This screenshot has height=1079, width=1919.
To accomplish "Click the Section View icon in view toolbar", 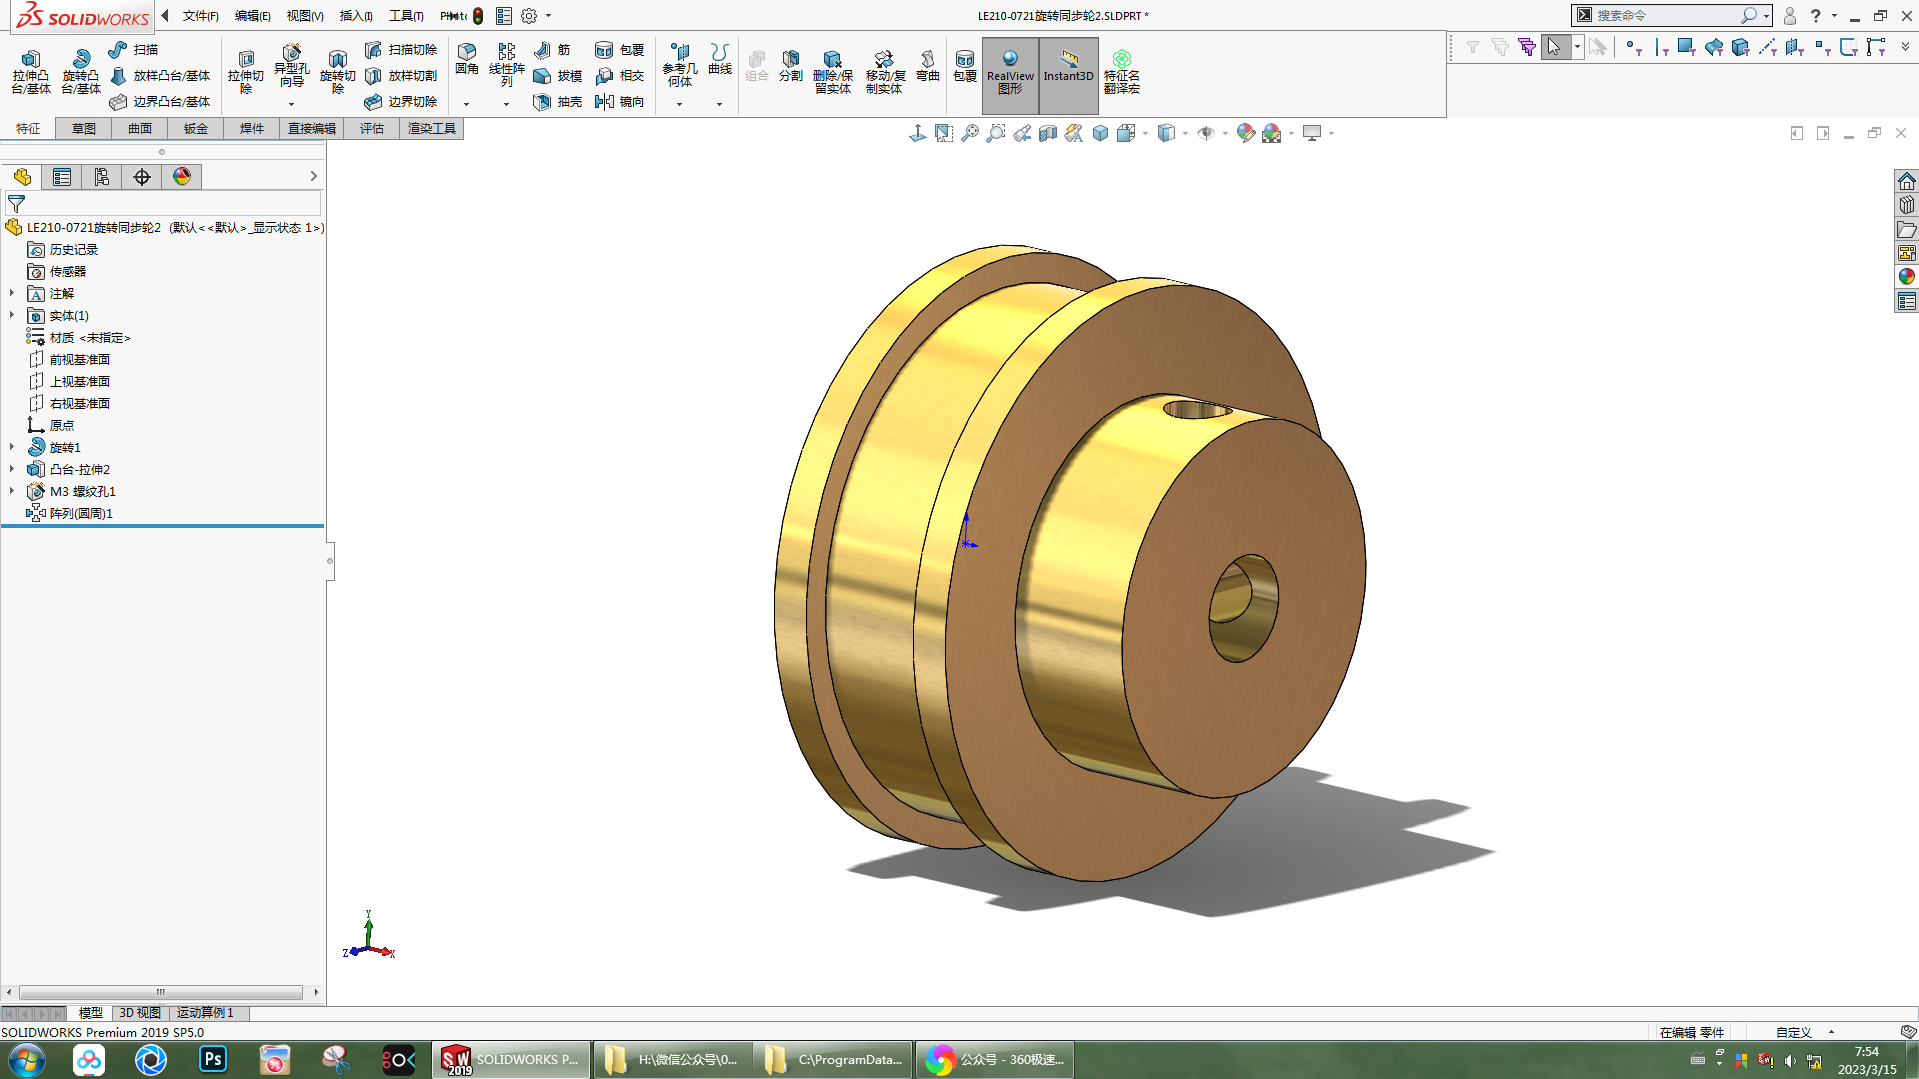I will click(1048, 133).
